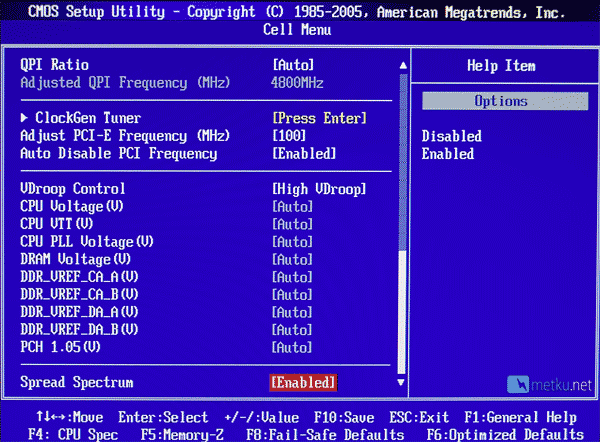This screenshot has height=442, width=600.
Task: Select the VDroop Control setting
Action: tap(73, 189)
